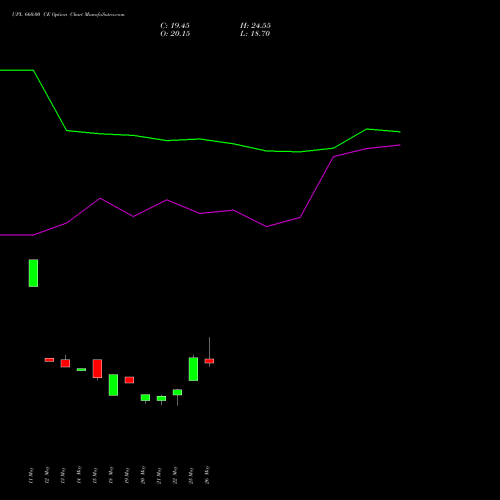Select the green candle for 18 May
500x500 pixels.
point(113,385)
